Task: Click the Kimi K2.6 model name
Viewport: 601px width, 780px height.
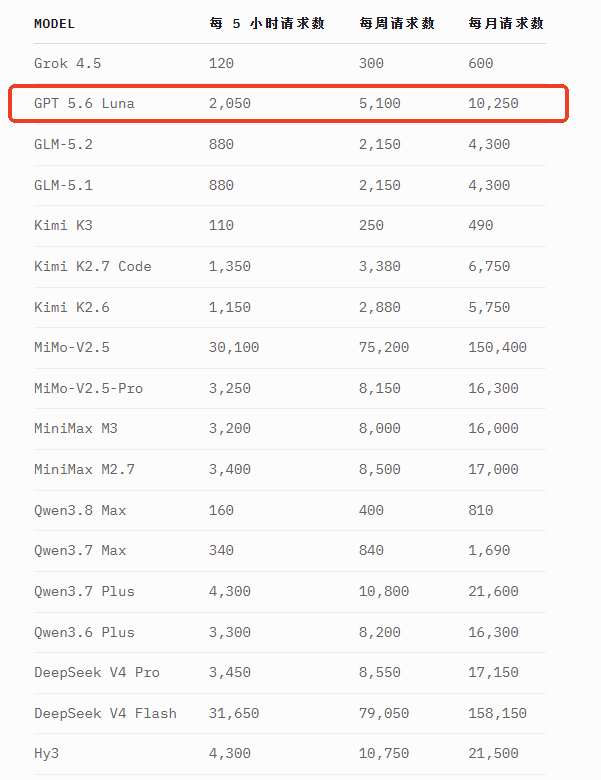Action: click(72, 307)
